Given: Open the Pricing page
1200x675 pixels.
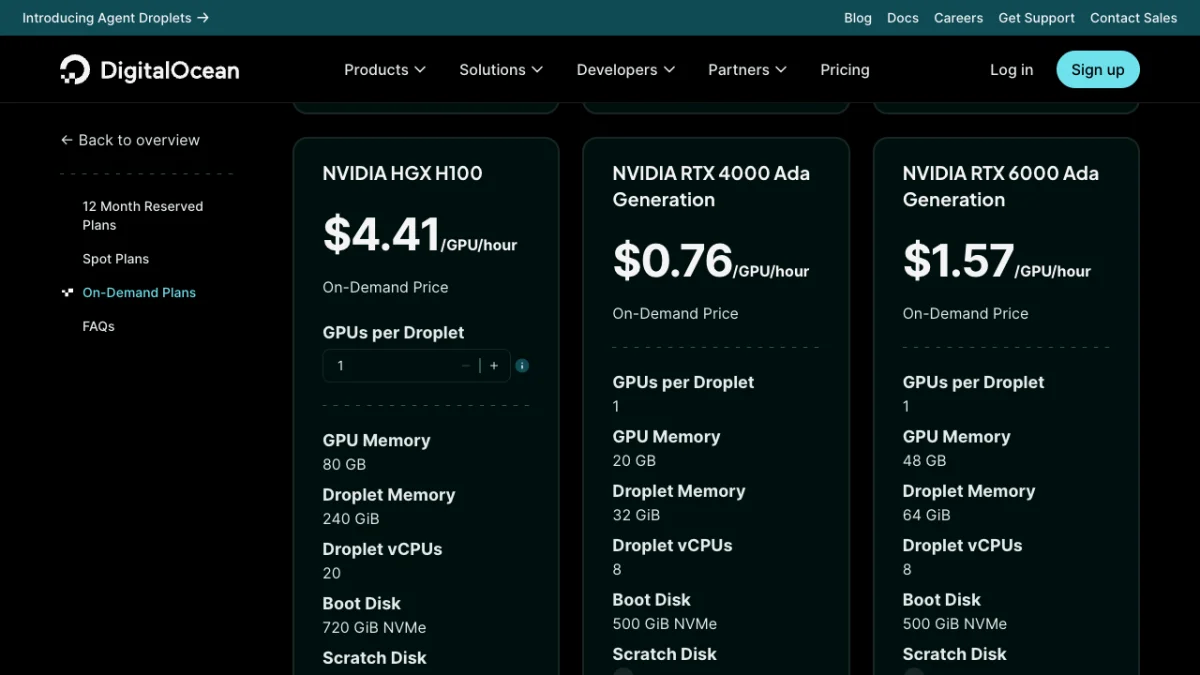Looking at the screenshot, I should (x=845, y=70).
